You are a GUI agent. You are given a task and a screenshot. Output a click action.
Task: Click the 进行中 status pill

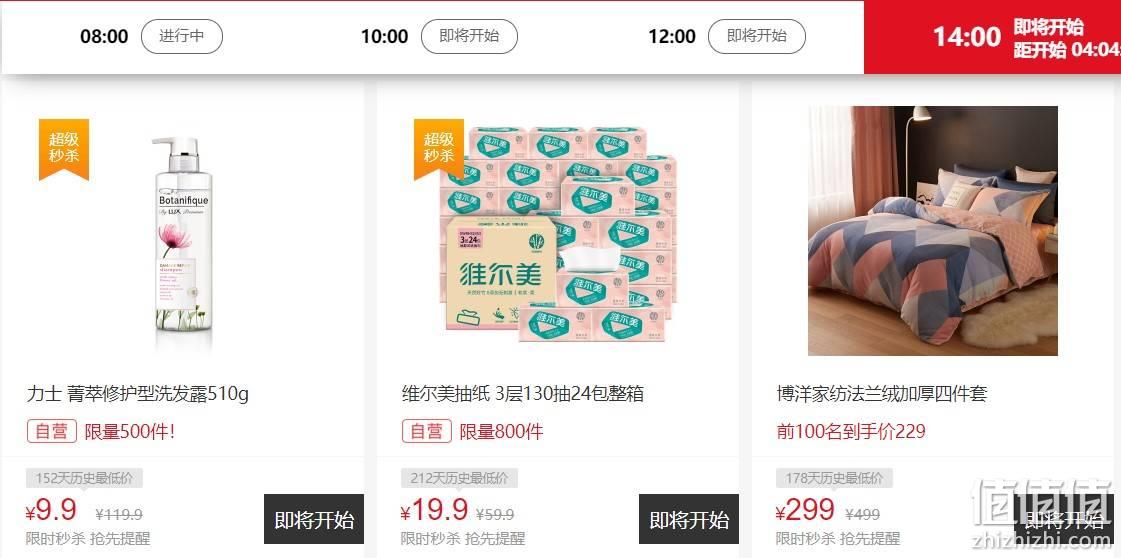pos(182,36)
